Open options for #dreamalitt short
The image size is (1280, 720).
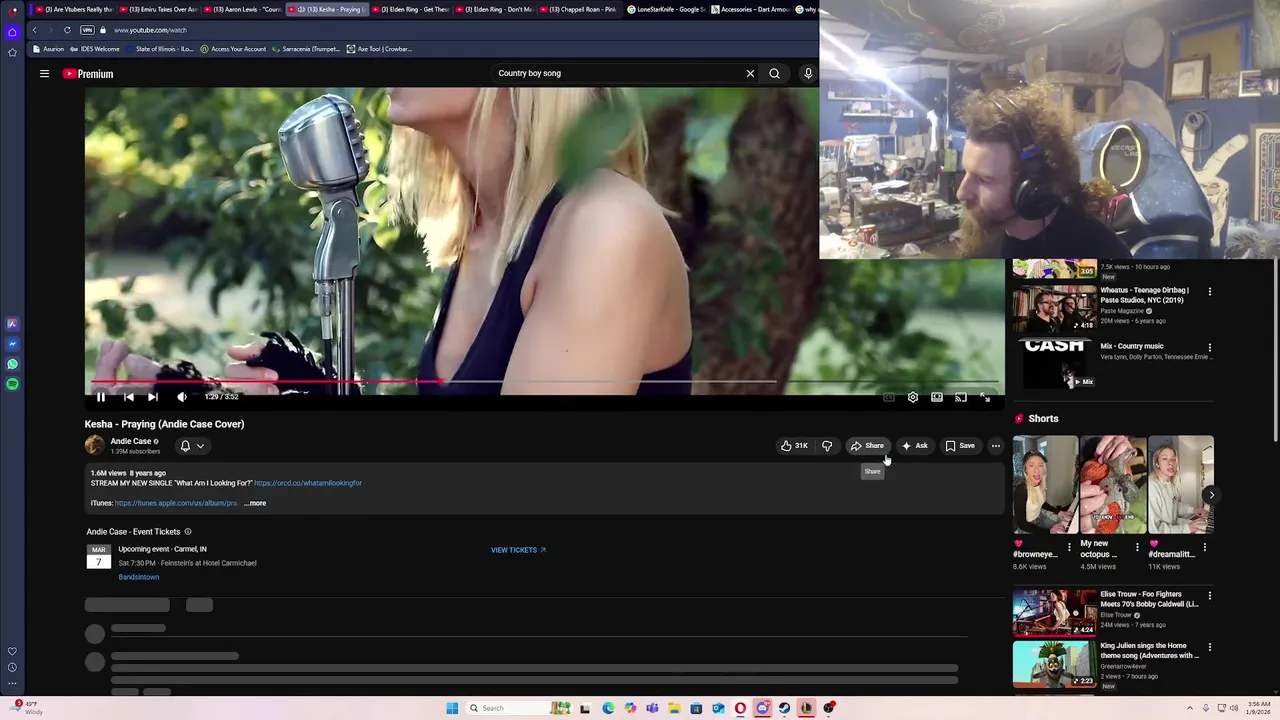click(1205, 547)
